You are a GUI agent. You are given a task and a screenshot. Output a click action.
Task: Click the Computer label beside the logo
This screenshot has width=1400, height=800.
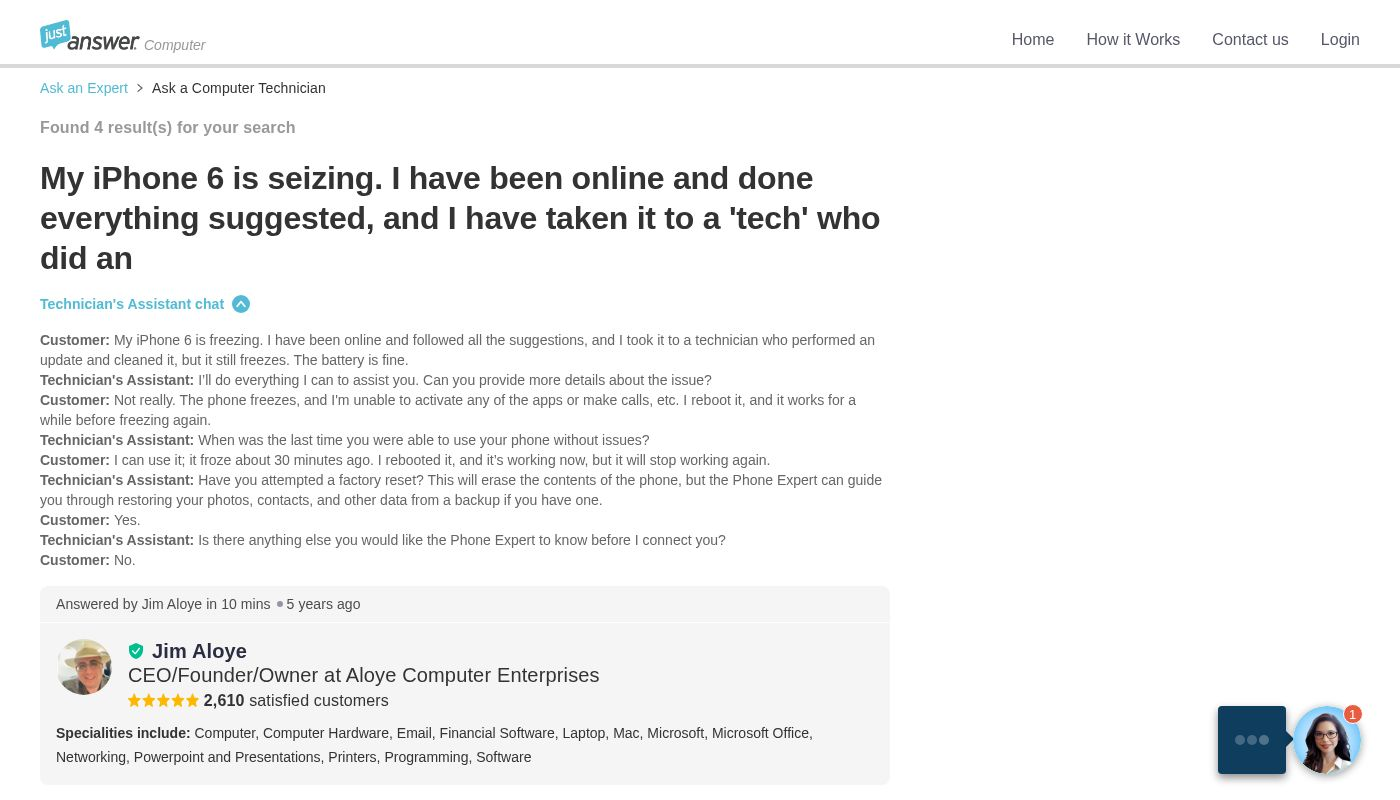pyautogui.click(x=175, y=45)
